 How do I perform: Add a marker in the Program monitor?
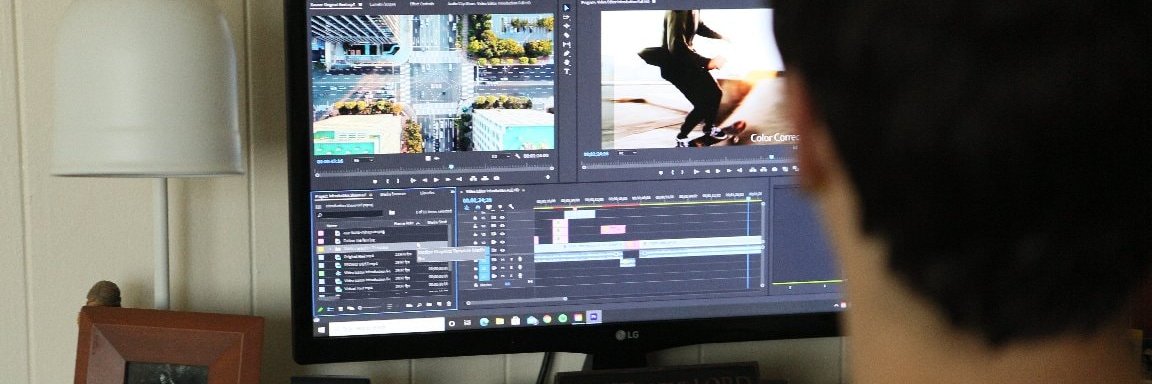click(660, 172)
